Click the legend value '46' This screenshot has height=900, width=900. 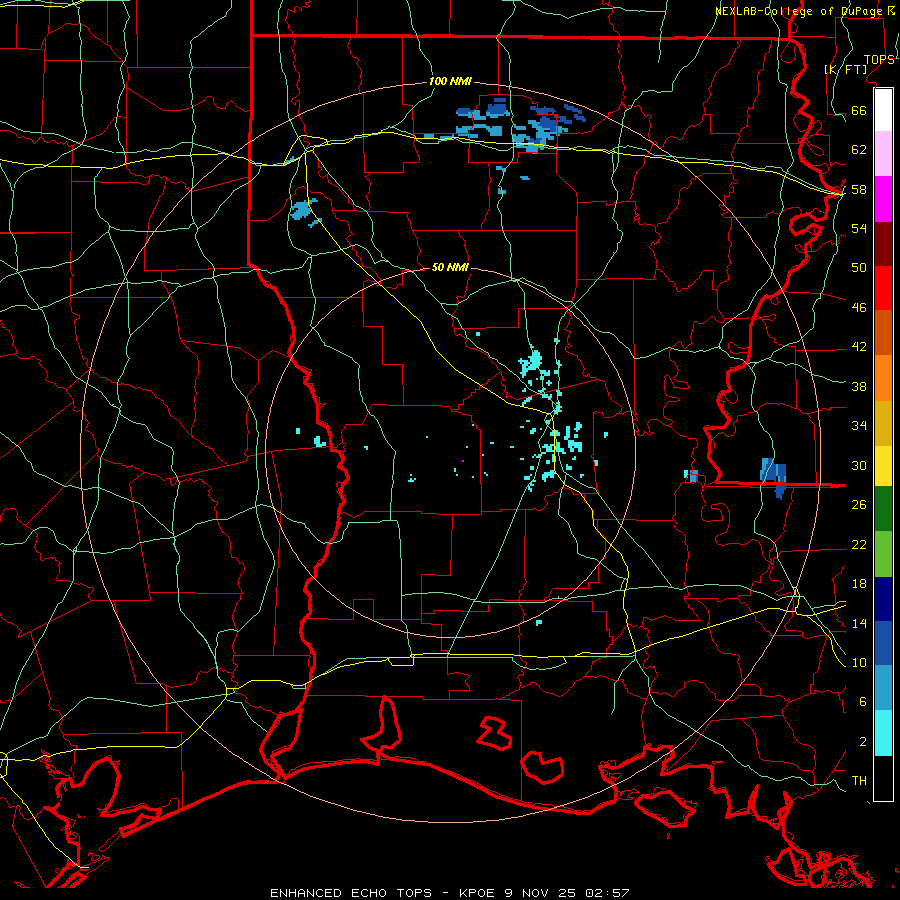click(x=859, y=308)
